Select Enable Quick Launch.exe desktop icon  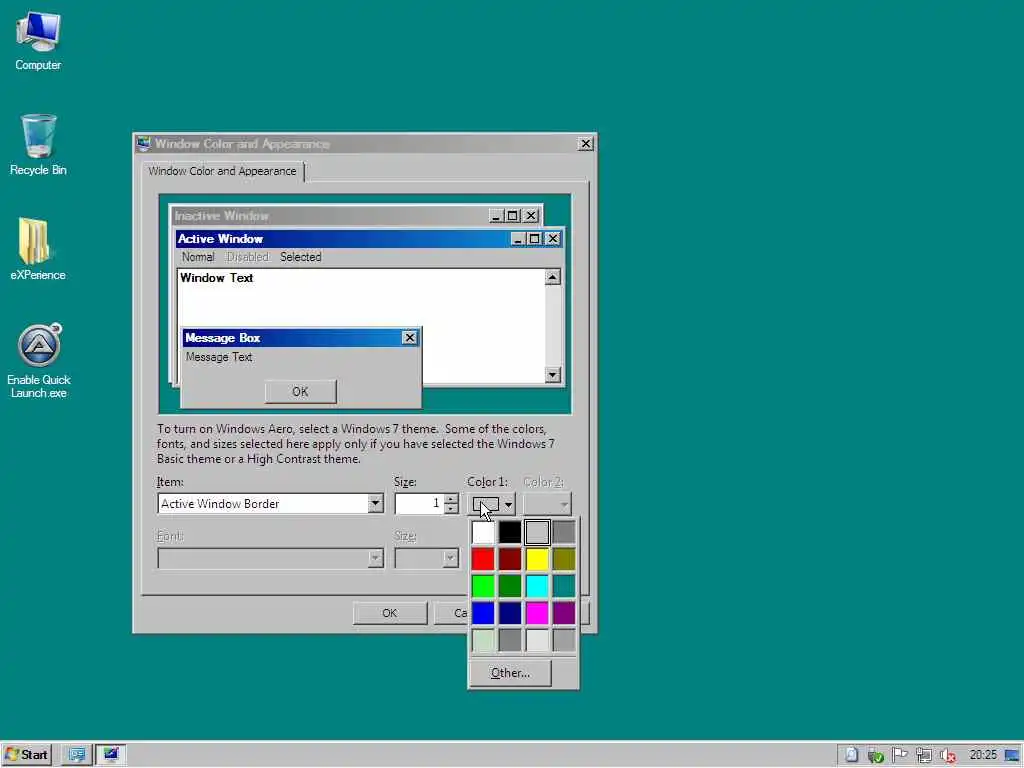[39, 360]
